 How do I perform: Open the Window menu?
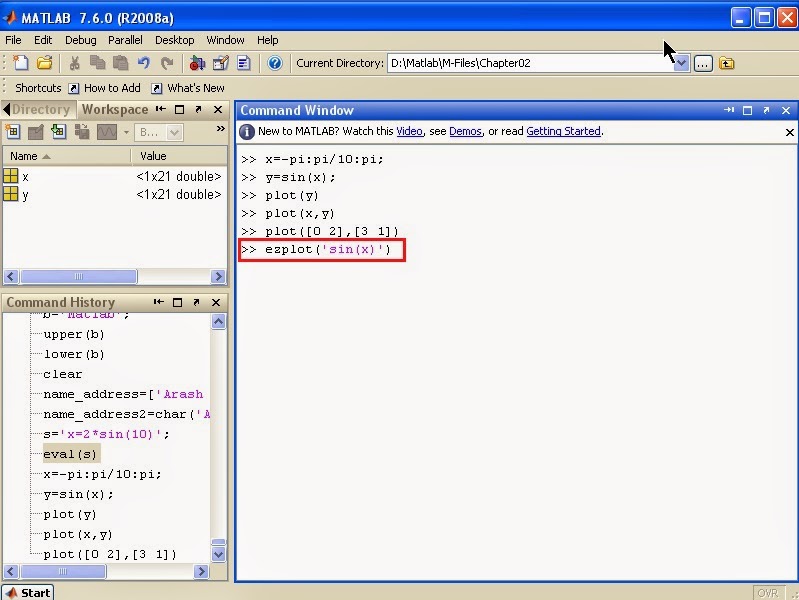coord(225,40)
